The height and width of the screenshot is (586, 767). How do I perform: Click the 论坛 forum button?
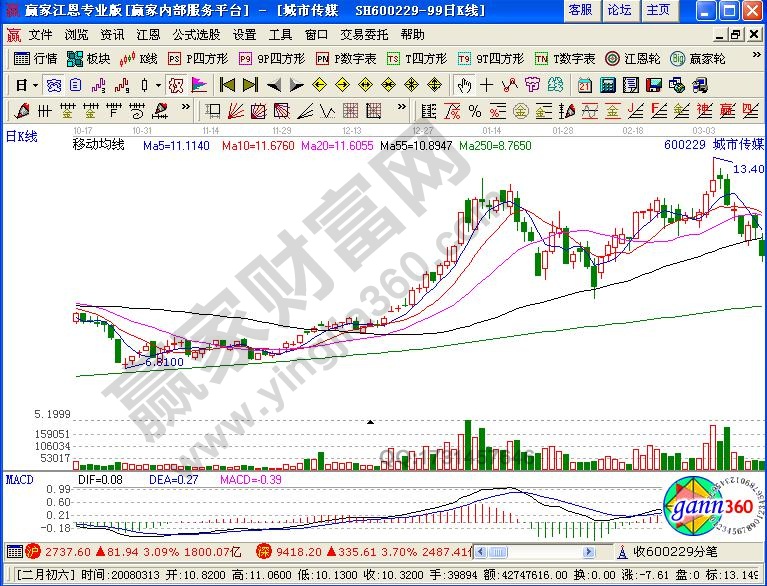619,10
